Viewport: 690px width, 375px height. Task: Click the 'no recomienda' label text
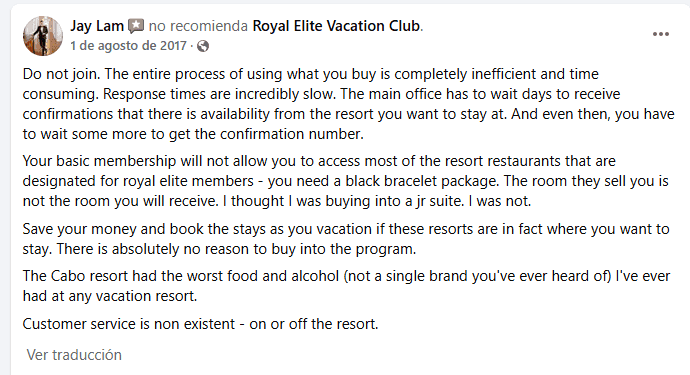pyautogui.click(x=198, y=26)
